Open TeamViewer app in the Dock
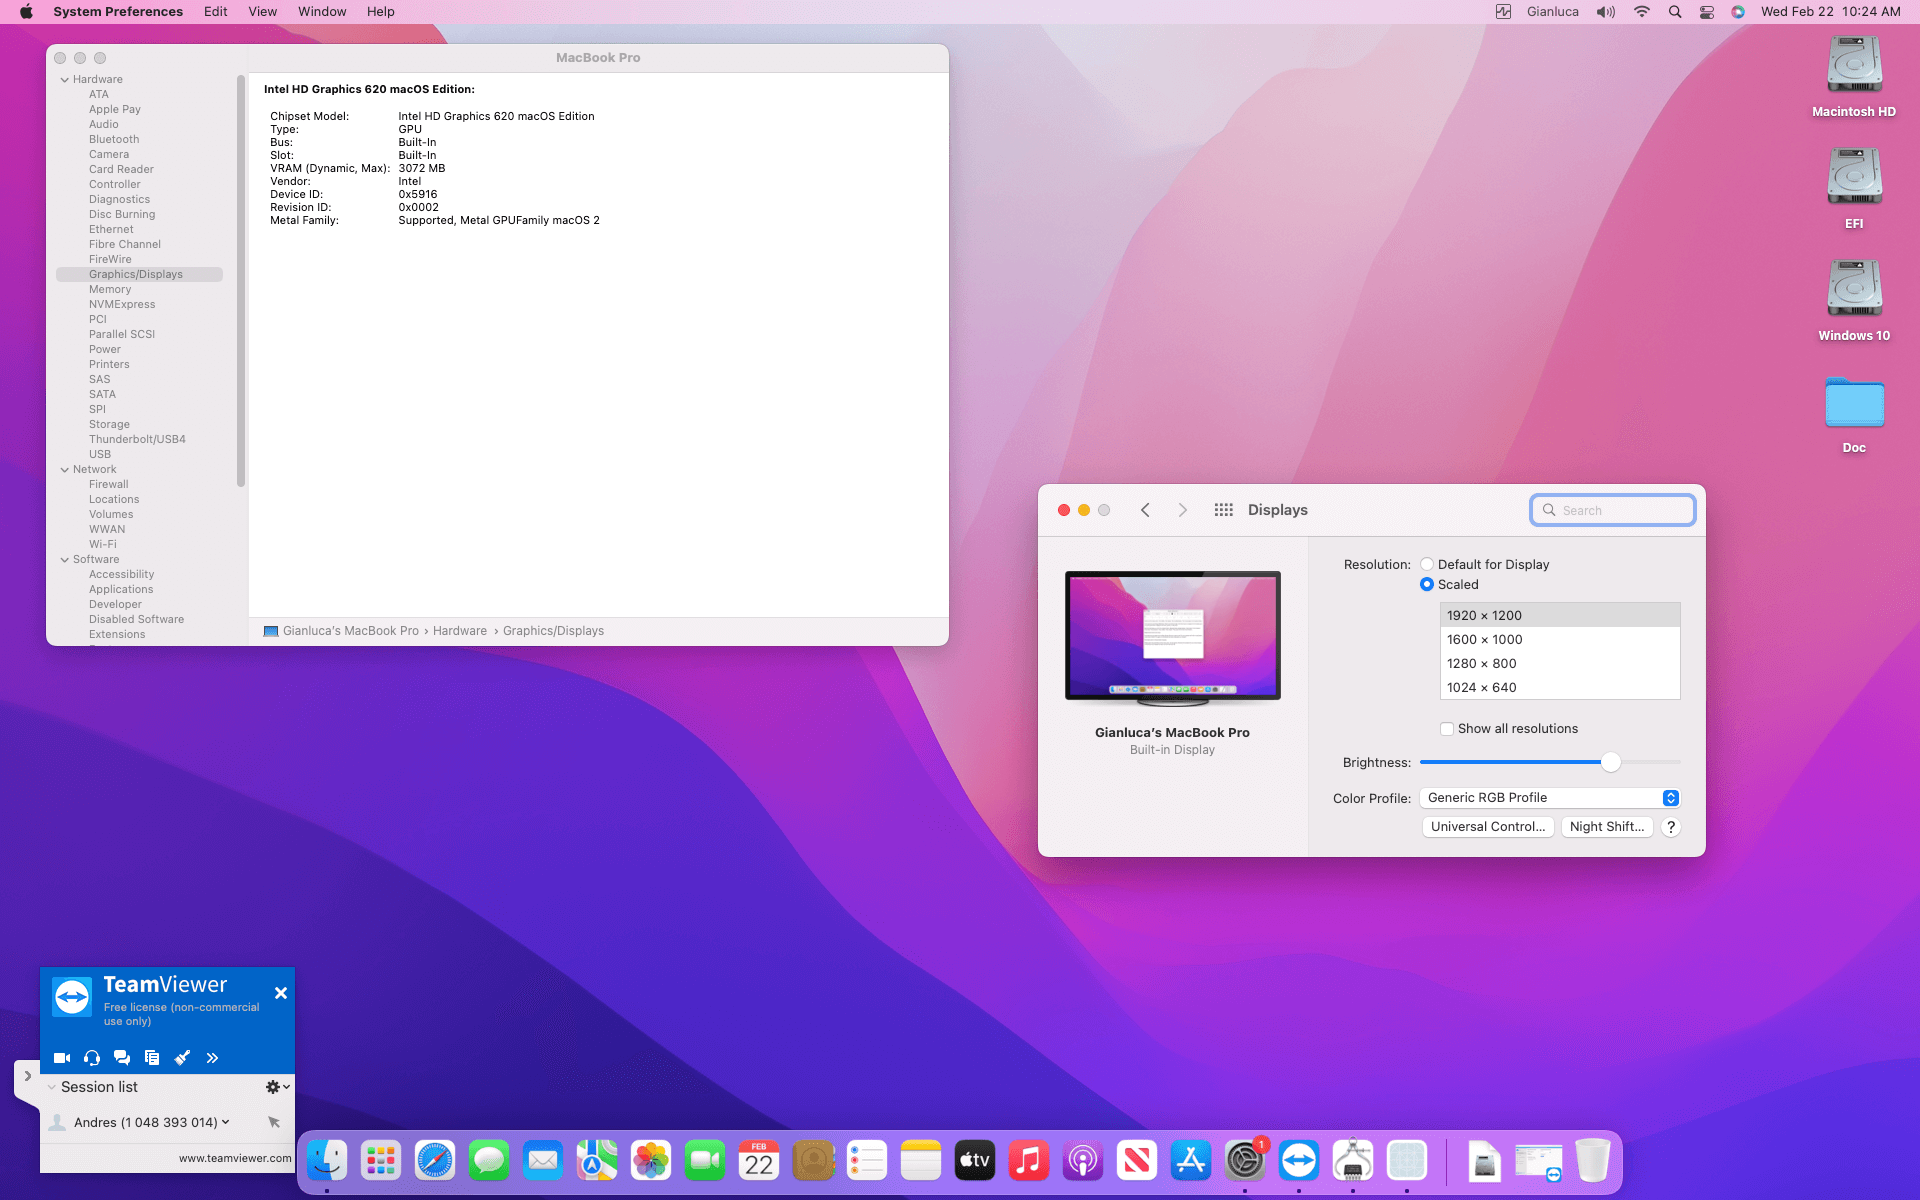The width and height of the screenshot is (1920, 1200). pos(1299,1161)
